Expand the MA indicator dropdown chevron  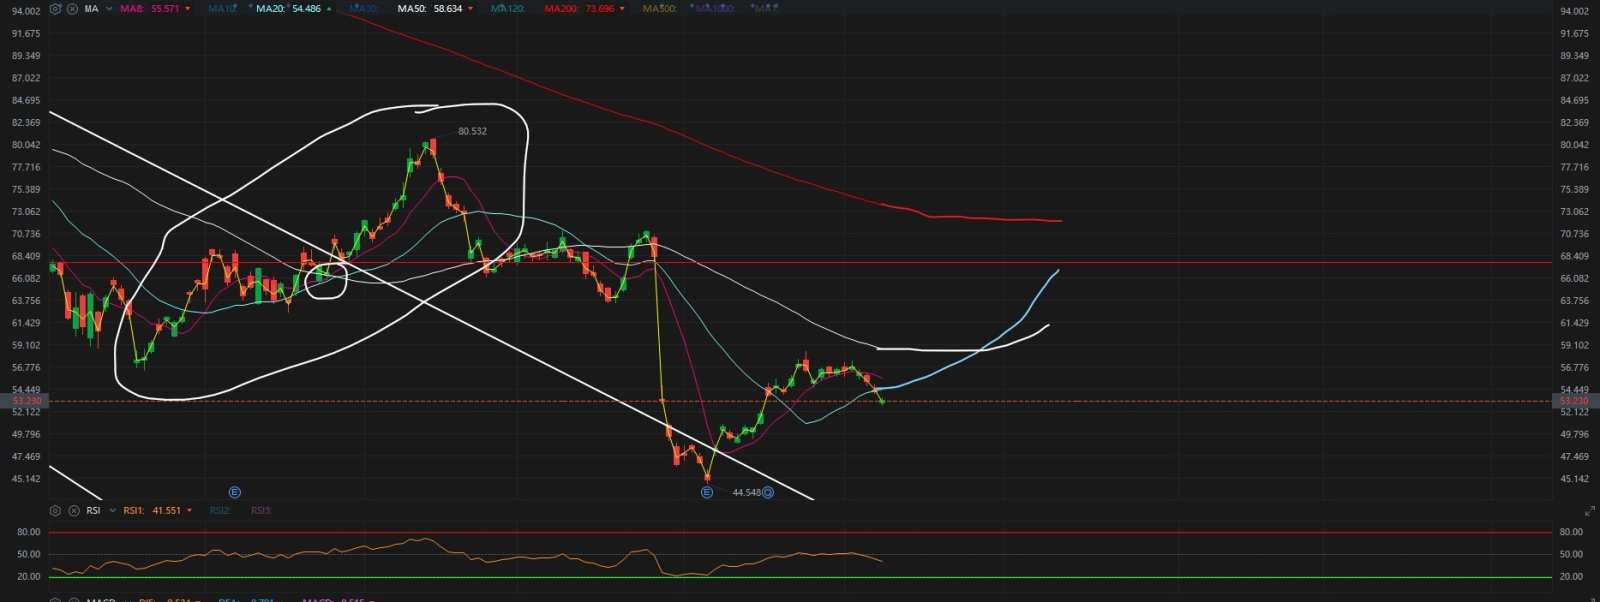(x=109, y=9)
